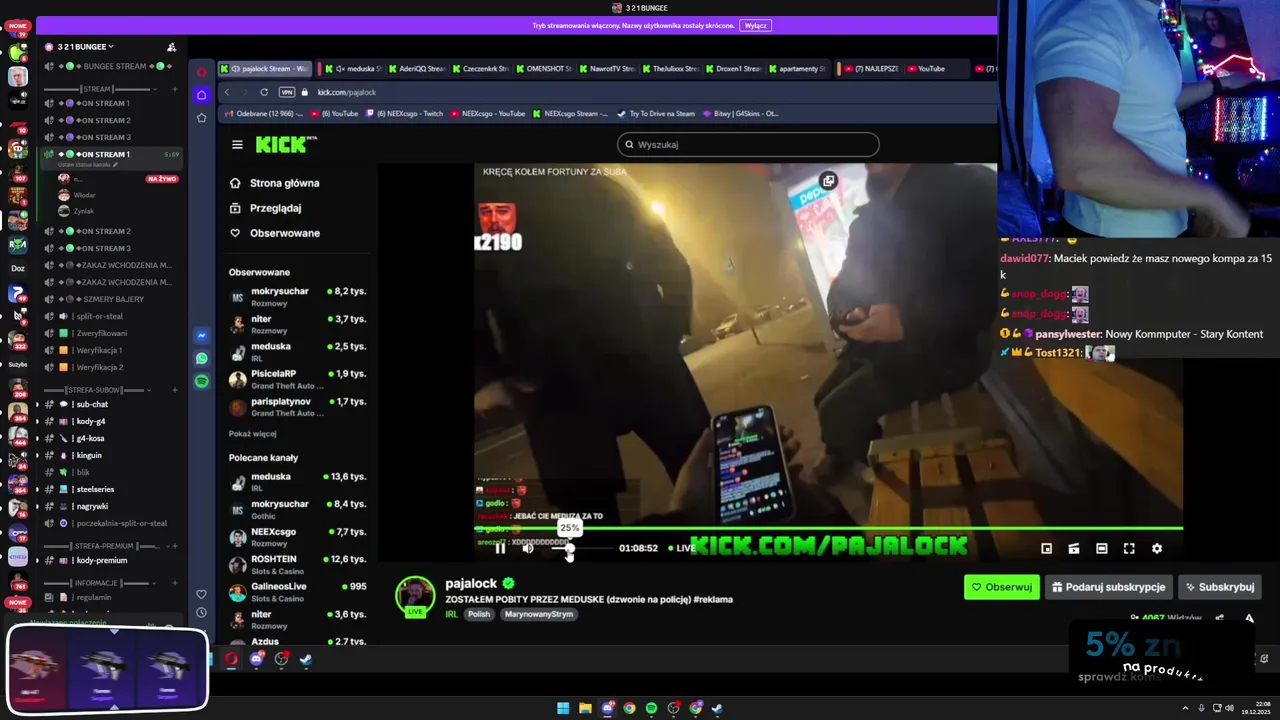Open Strona główna in Kick sidebar
The width and height of the screenshot is (1280, 720).
tap(275, 183)
